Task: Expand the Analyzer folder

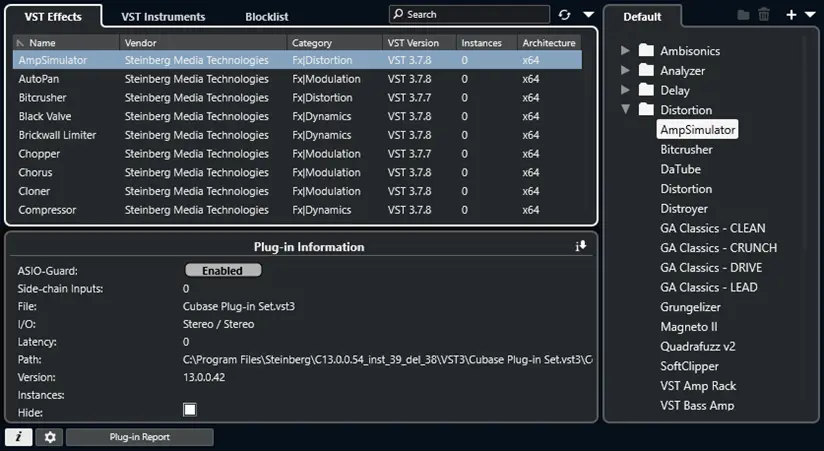Action: 625,70
